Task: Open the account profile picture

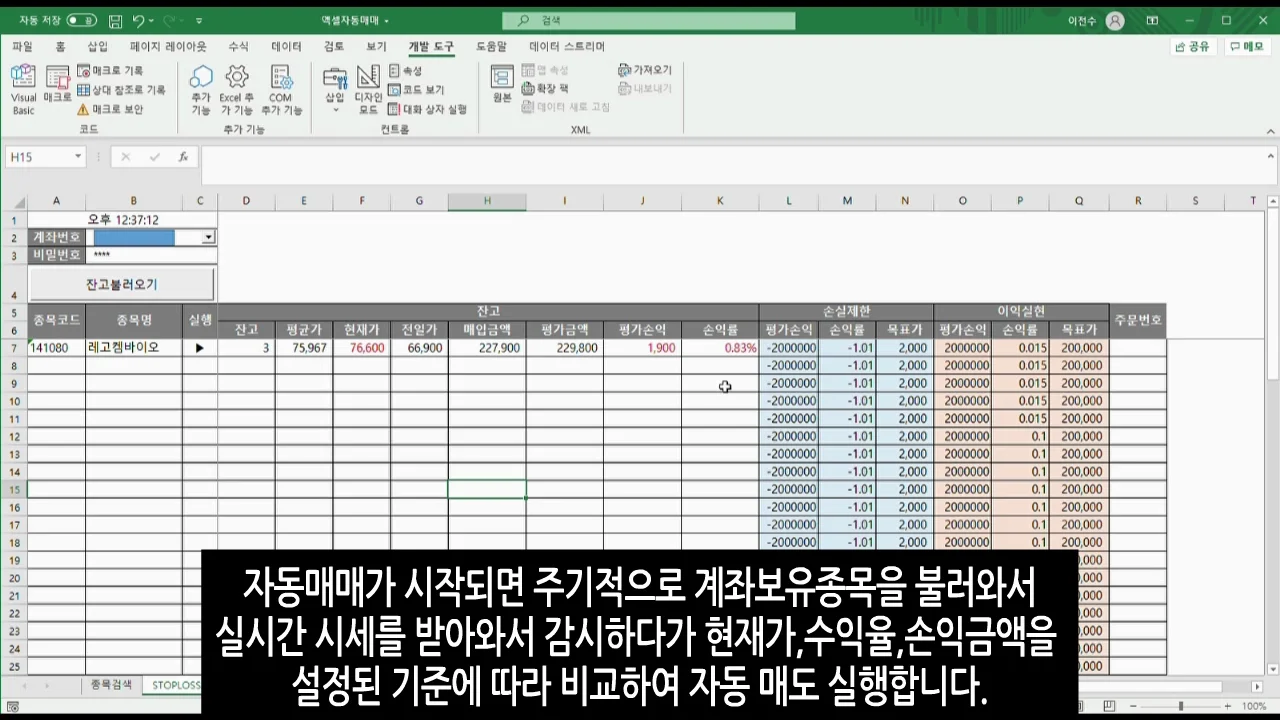Action: (x=1115, y=20)
